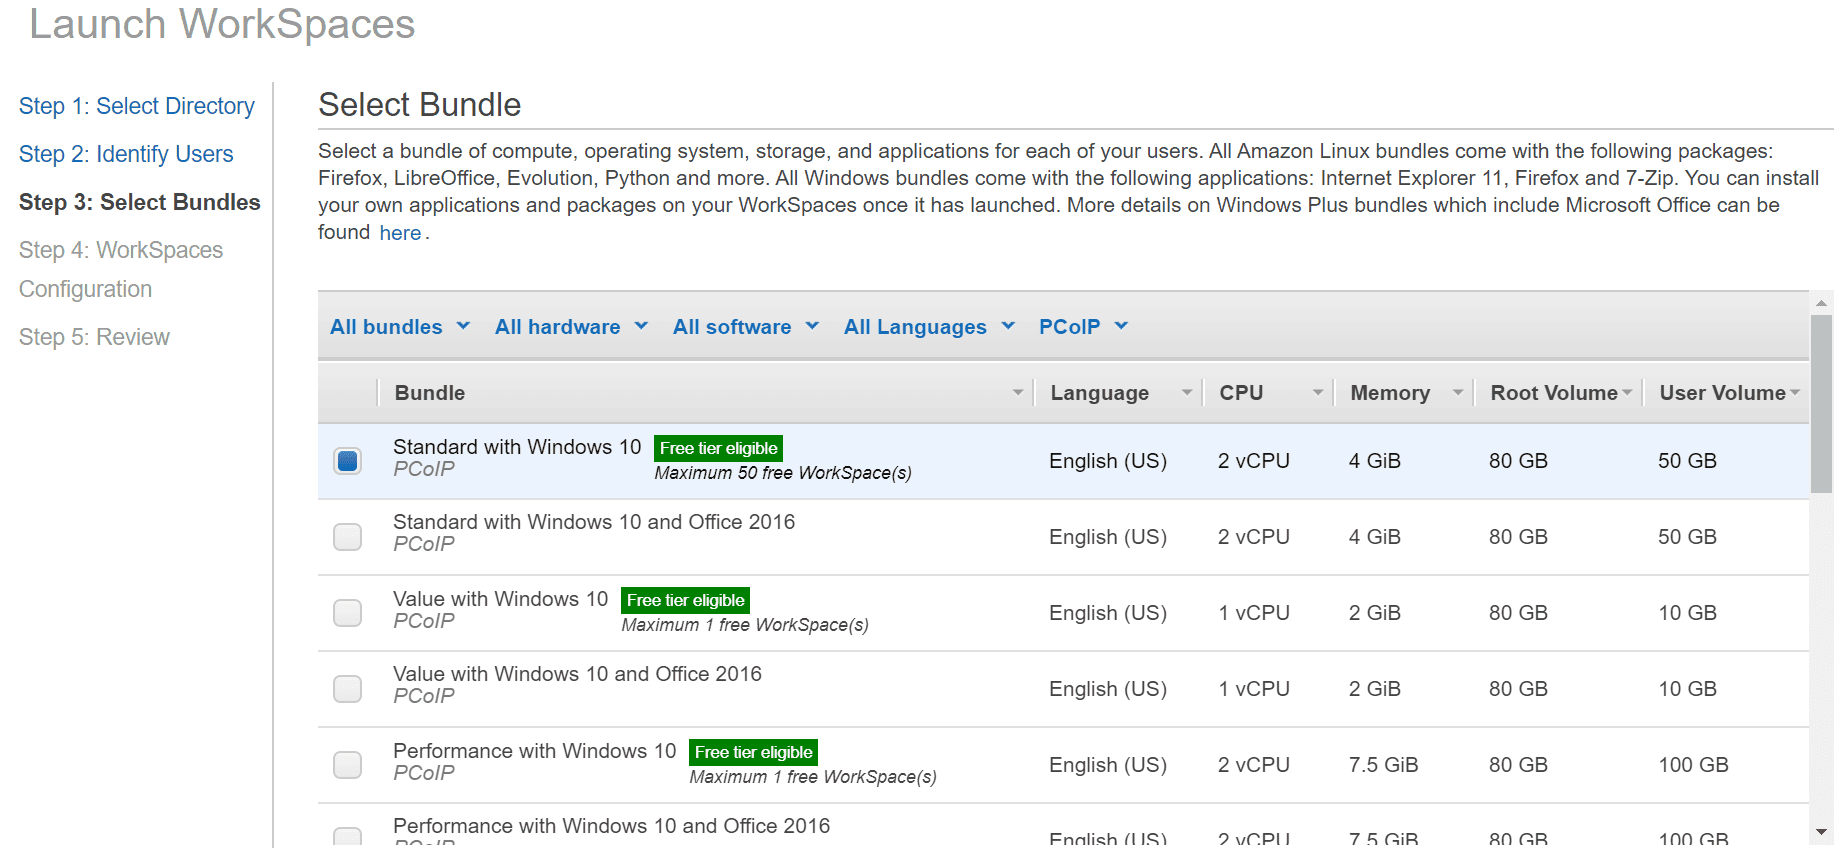Tick Value with Windows 10 and Office 2016

click(348, 689)
